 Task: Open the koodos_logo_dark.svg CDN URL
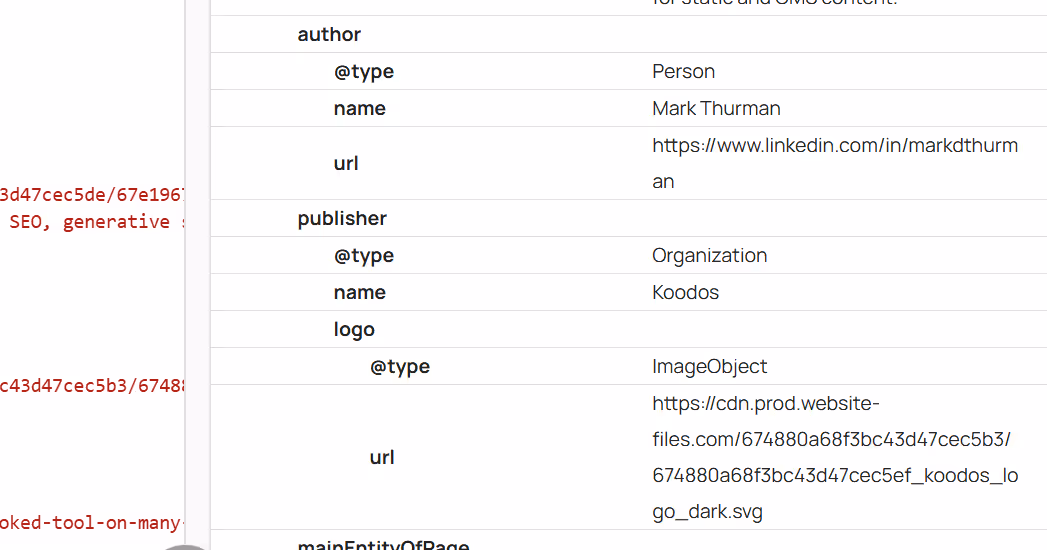(x=835, y=457)
